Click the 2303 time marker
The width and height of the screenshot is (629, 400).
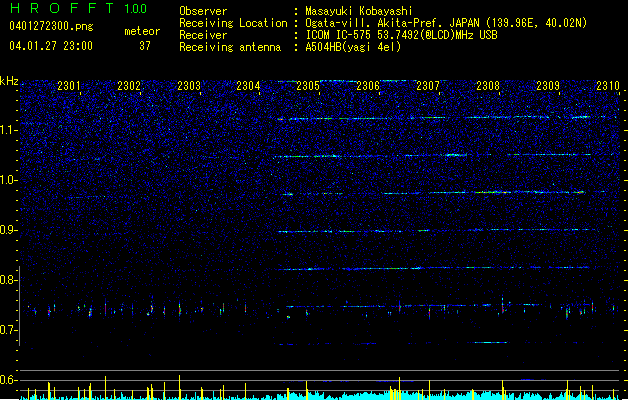click(x=189, y=86)
